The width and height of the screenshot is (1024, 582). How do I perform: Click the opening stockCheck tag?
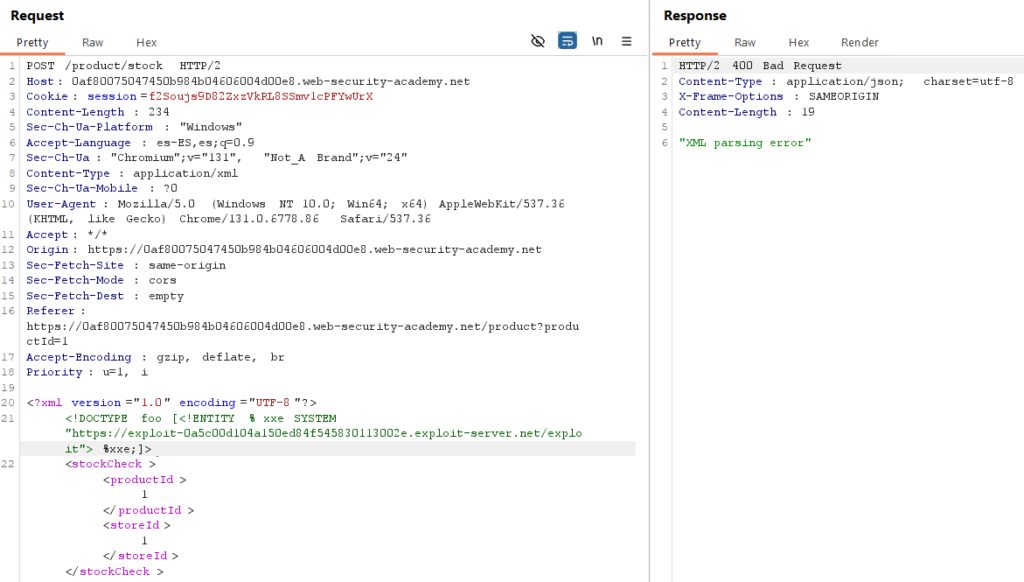click(x=110, y=464)
